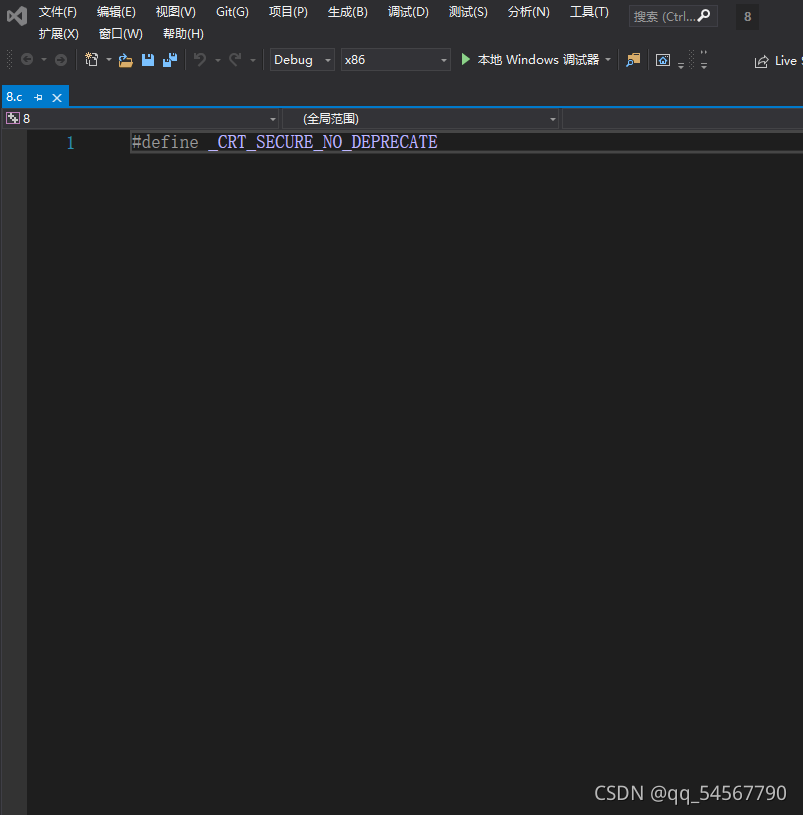
Task: Click the Redo icon
Action: (235, 60)
